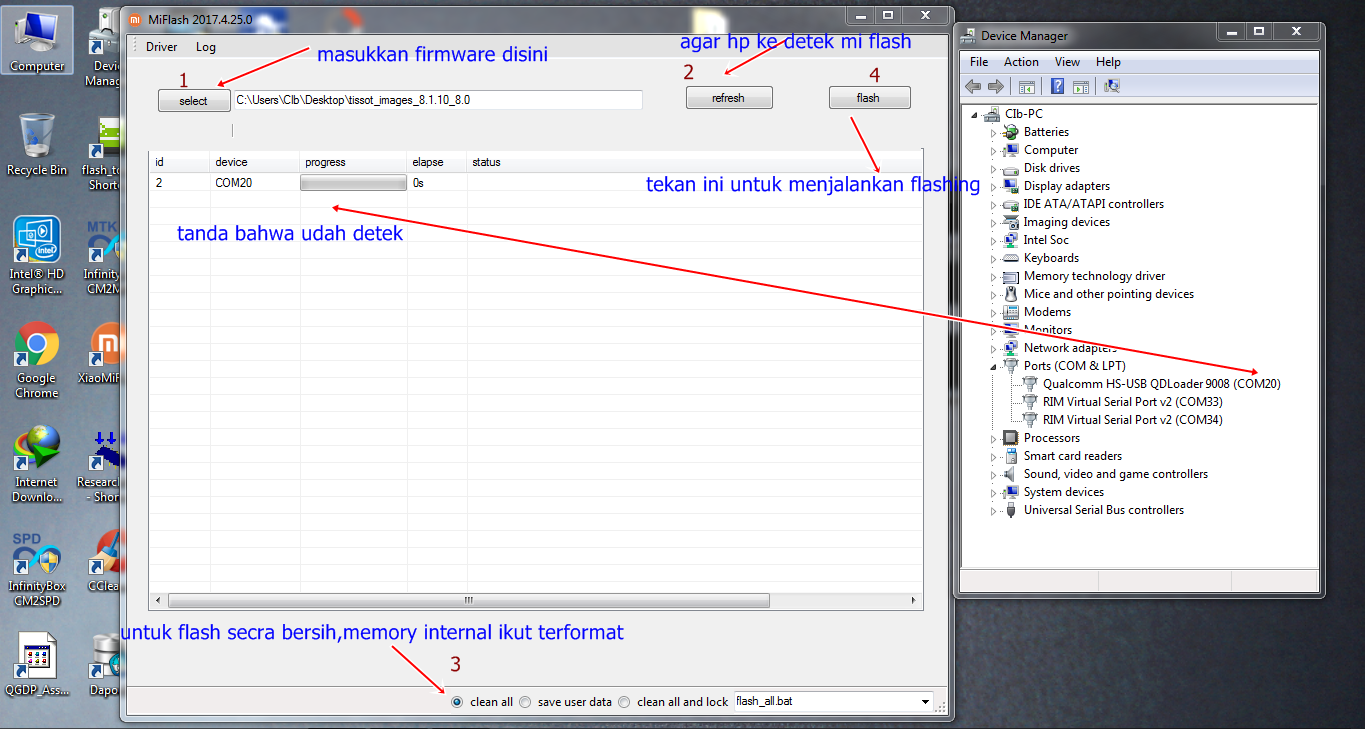
Task: Click the 'status' column header
Action: [x=487, y=162]
